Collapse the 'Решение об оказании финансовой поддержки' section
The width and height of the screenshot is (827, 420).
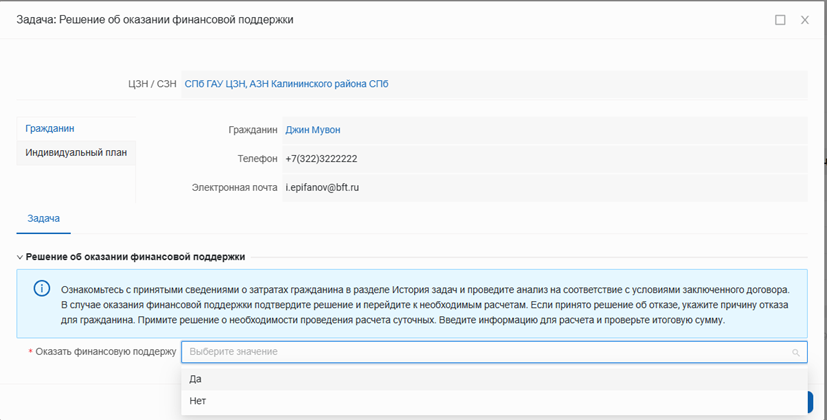pyautogui.click(x=20, y=257)
